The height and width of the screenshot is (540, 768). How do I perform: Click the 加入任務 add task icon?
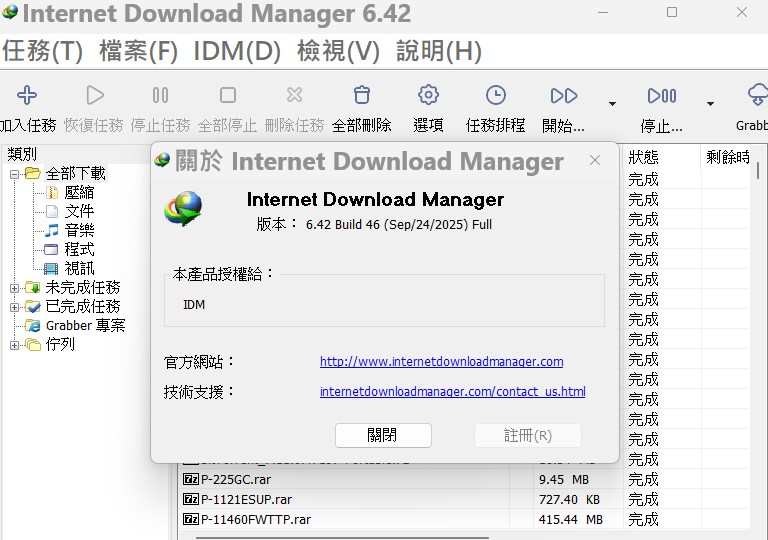coord(27,96)
